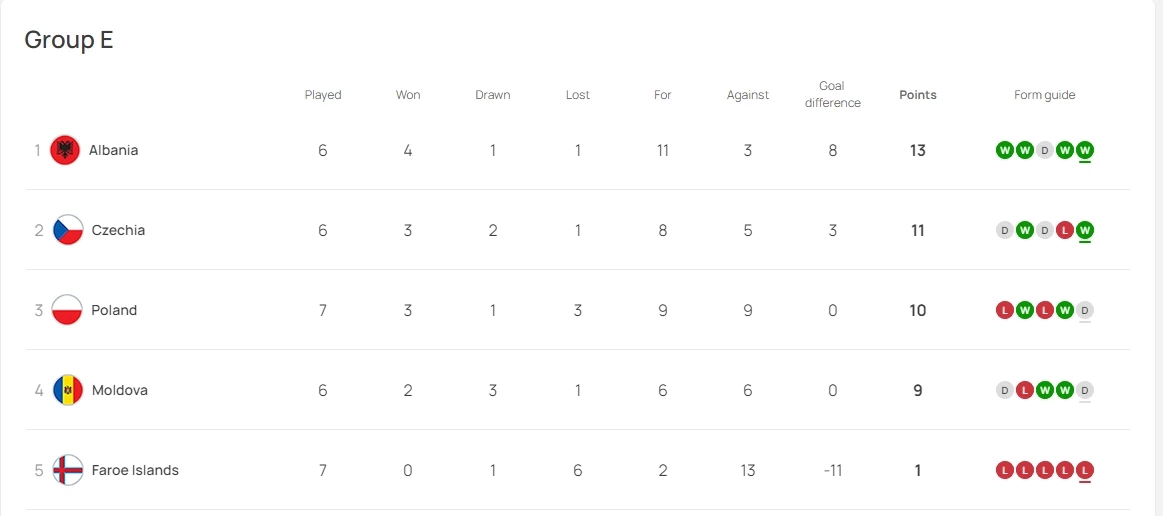Image resolution: width=1163 pixels, height=516 pixels.
Task: Click the Faroe Islands flag icon
Action: (x=68, y=470)
